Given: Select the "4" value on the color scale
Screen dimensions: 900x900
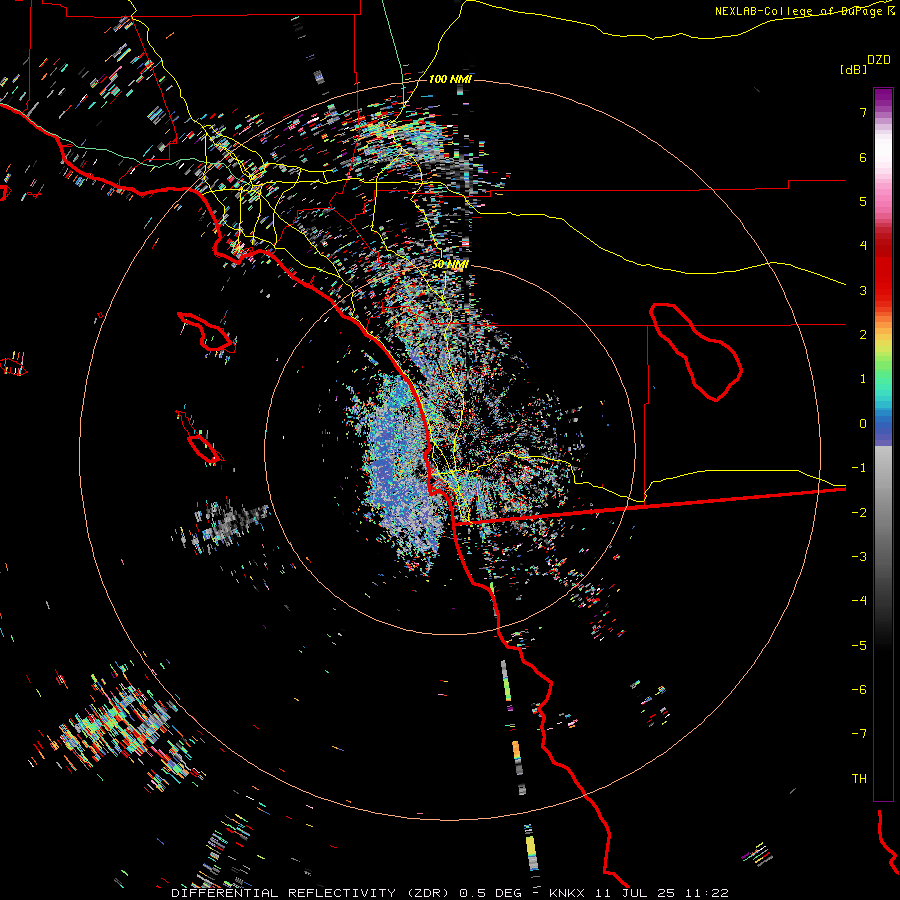Looking at the screenshot, I should pos(863,246).
